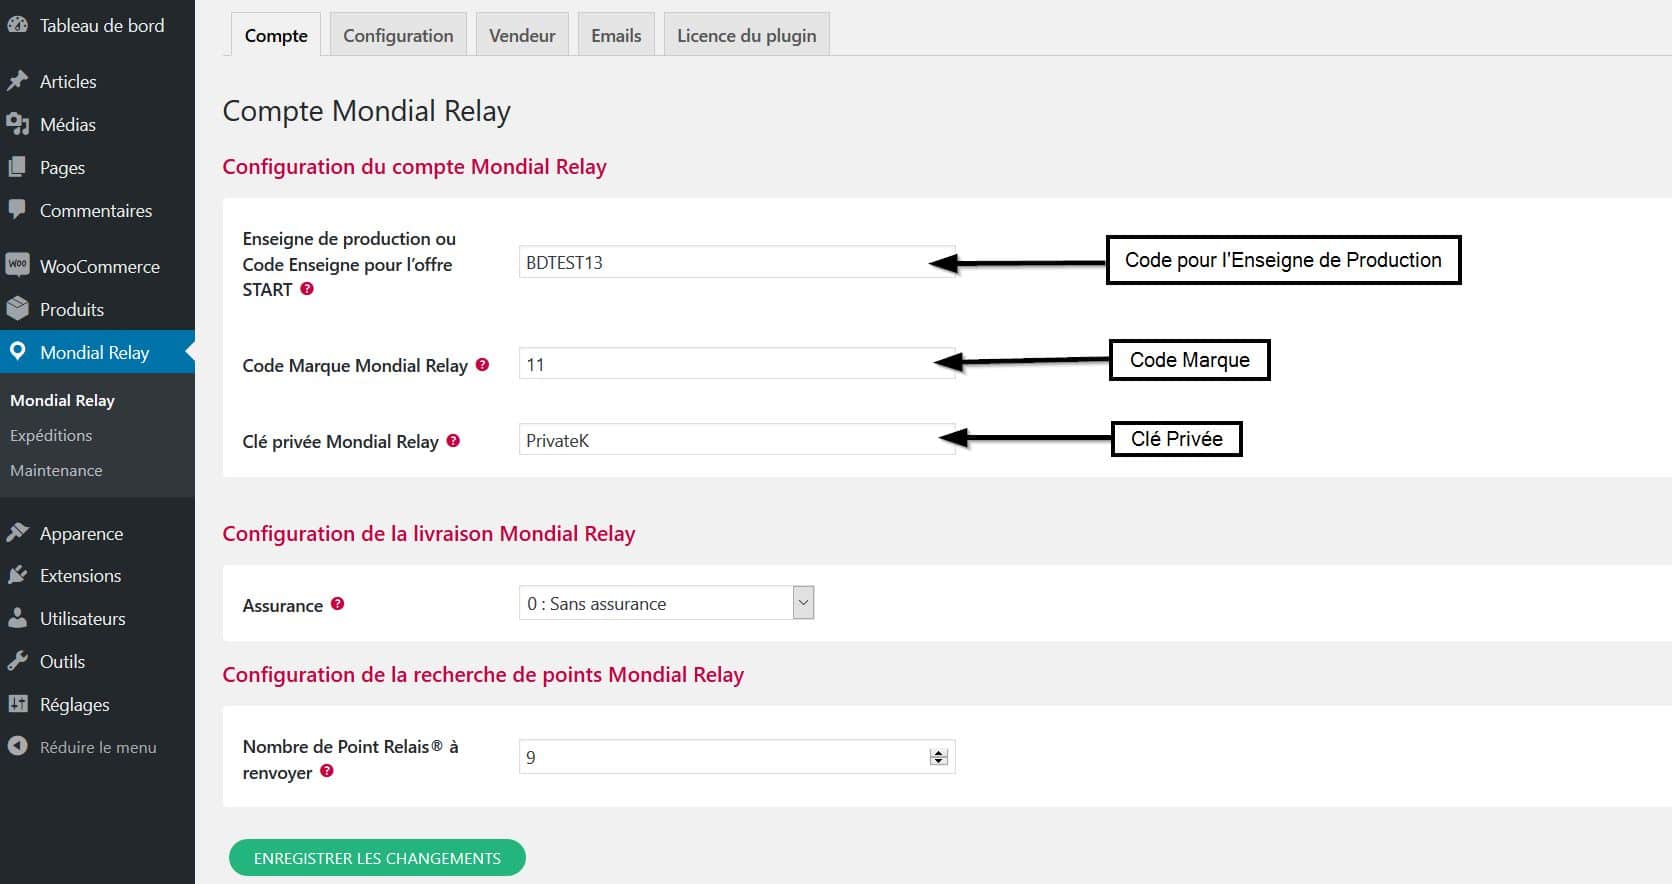The width and height of the screenshot is (1672, 884).
Task: Click the Médias icon in sidebar
Action: coord(17,124)
